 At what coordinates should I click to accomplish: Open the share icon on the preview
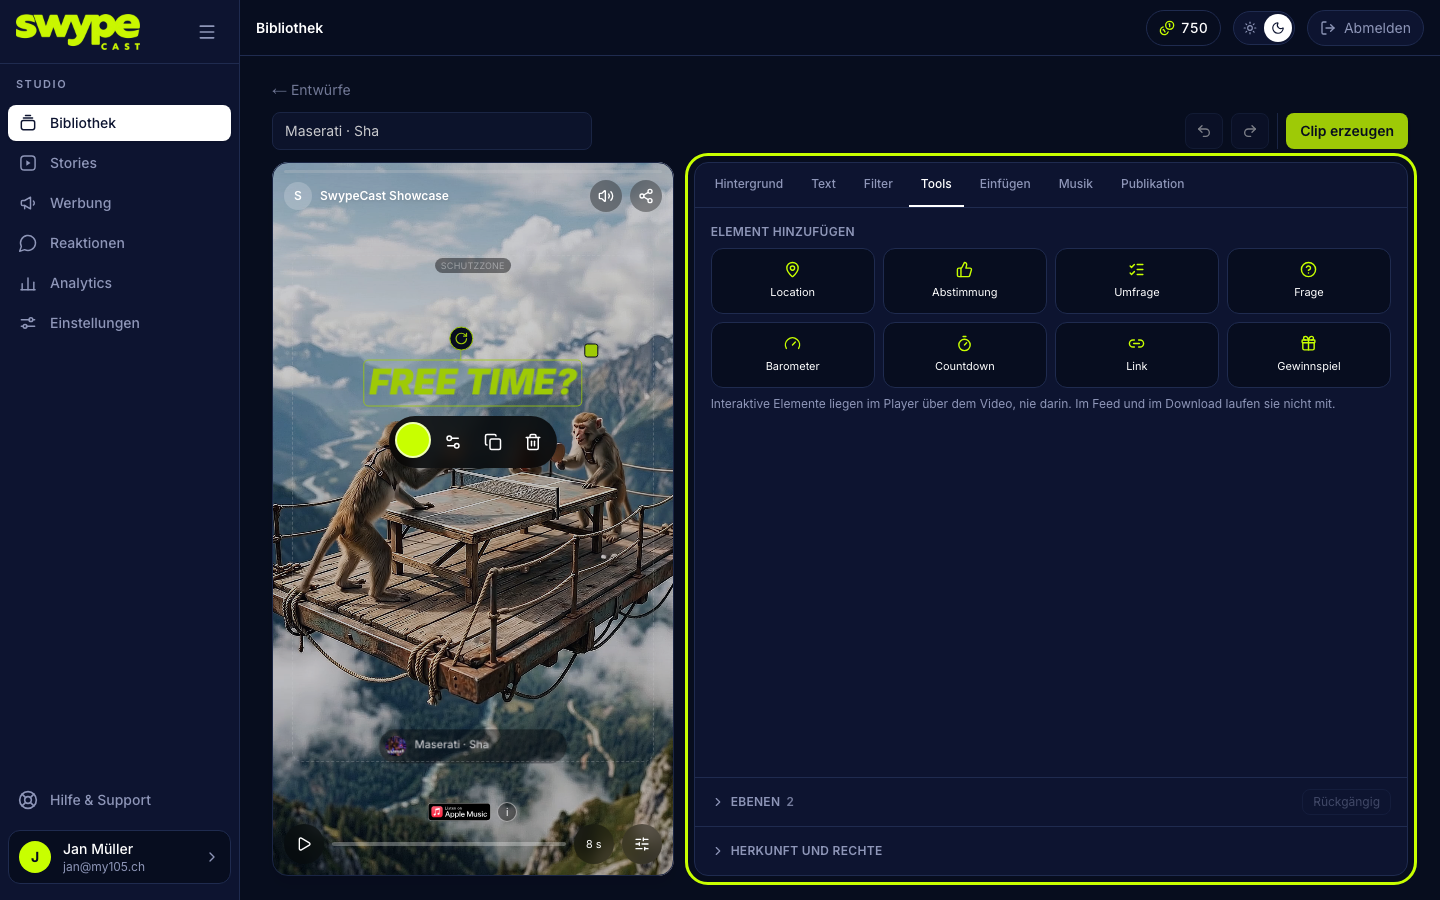click(646, 196)
